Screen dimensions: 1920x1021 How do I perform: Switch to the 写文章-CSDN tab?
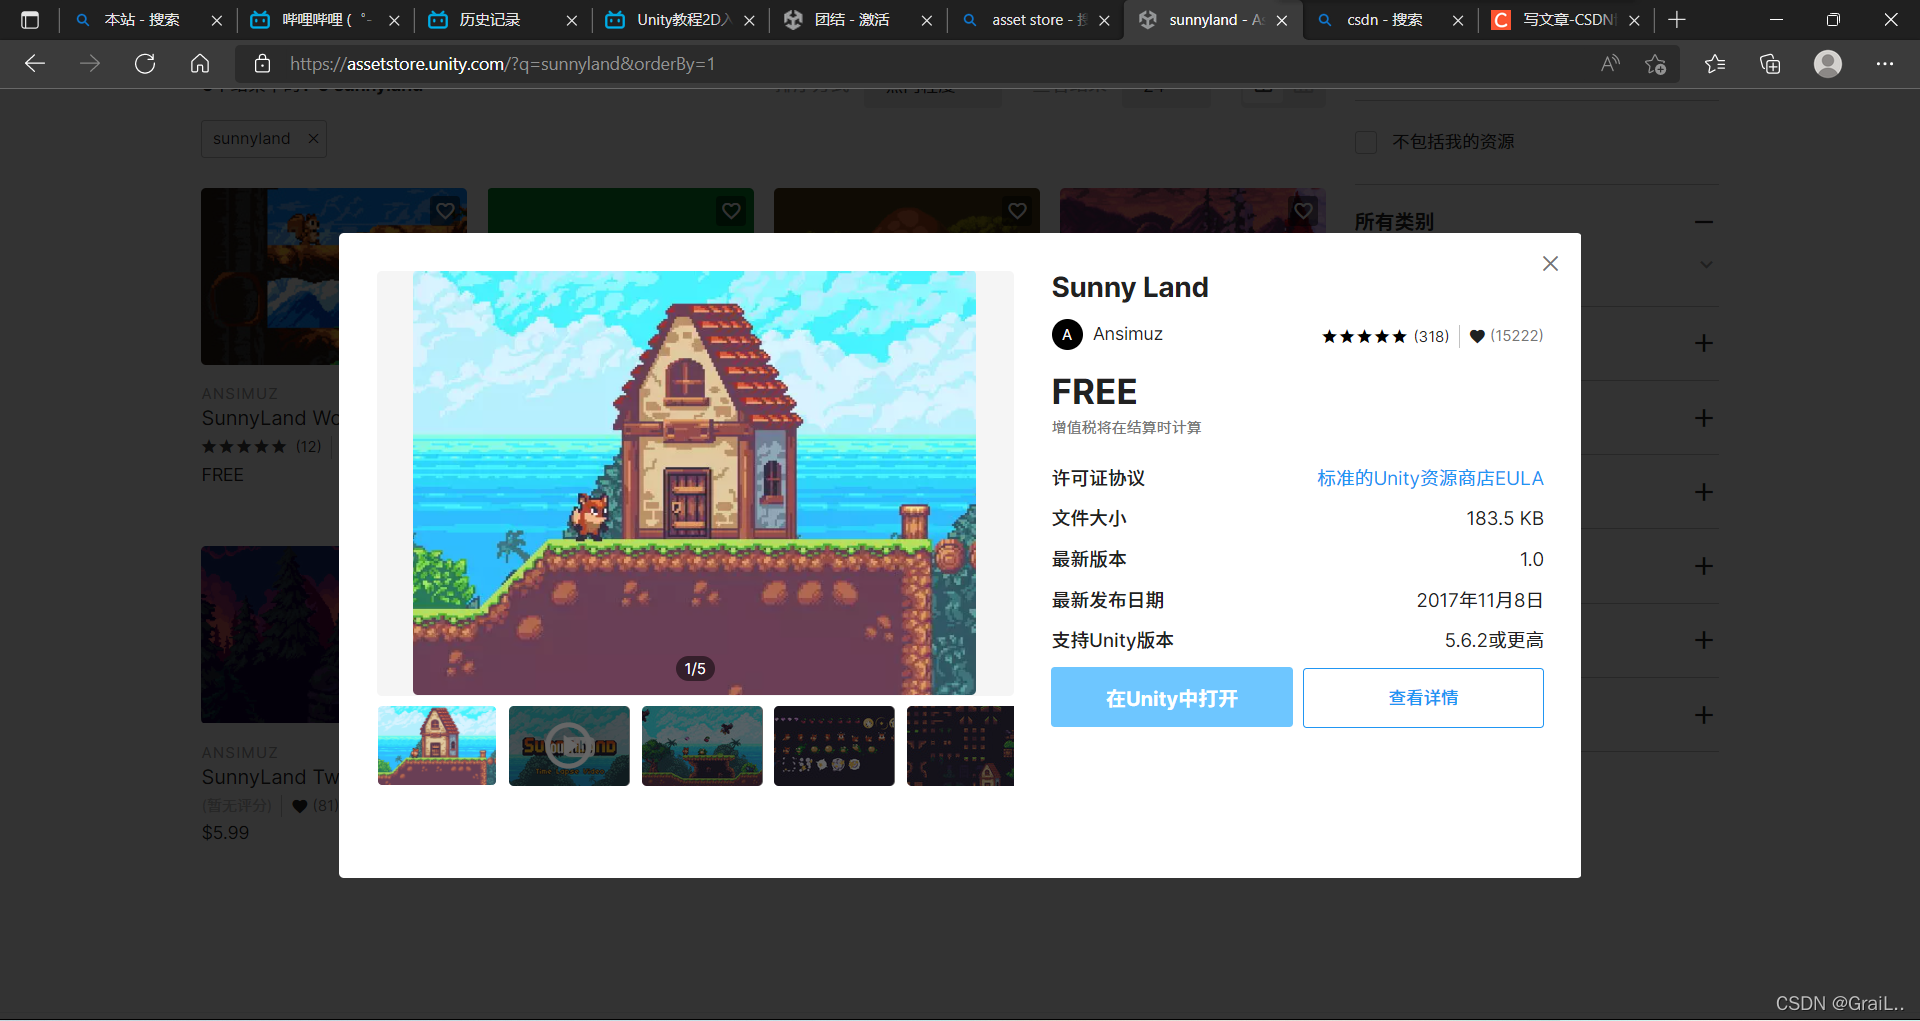1567,20
